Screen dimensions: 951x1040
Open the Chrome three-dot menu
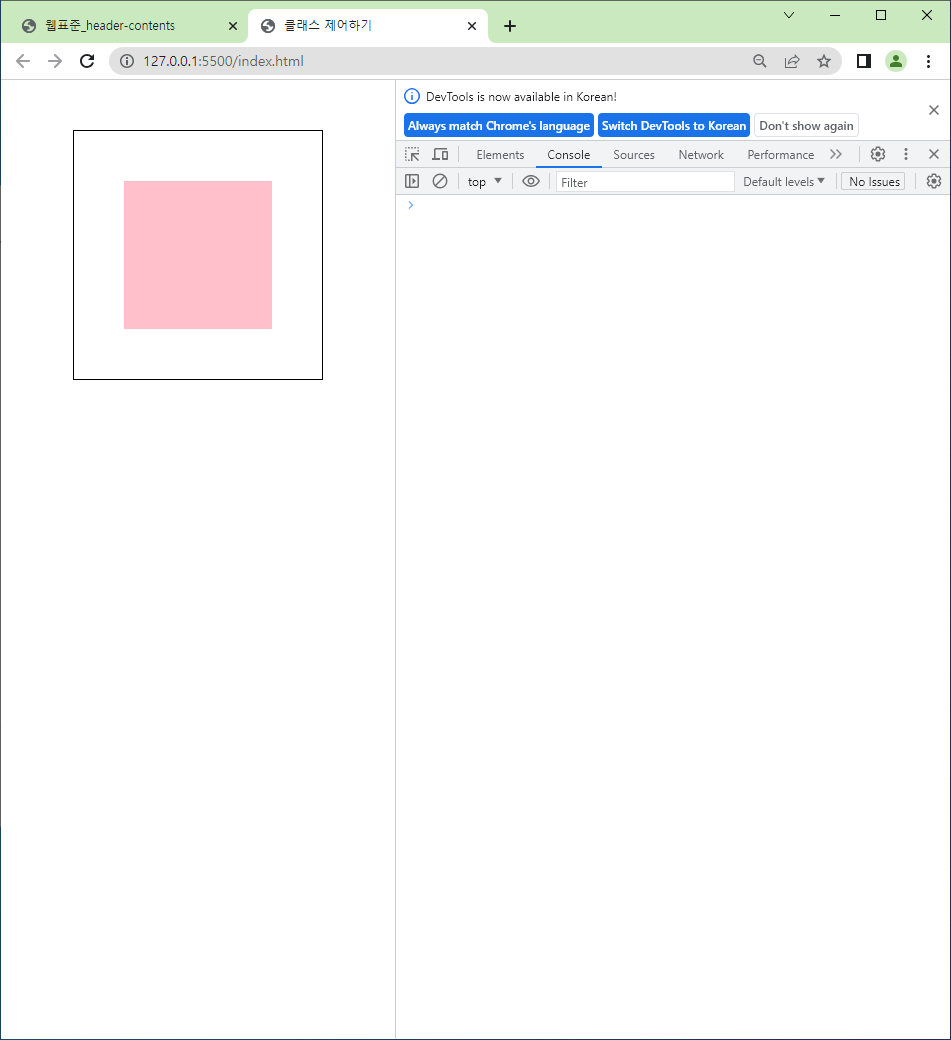[x=928, y=61]
